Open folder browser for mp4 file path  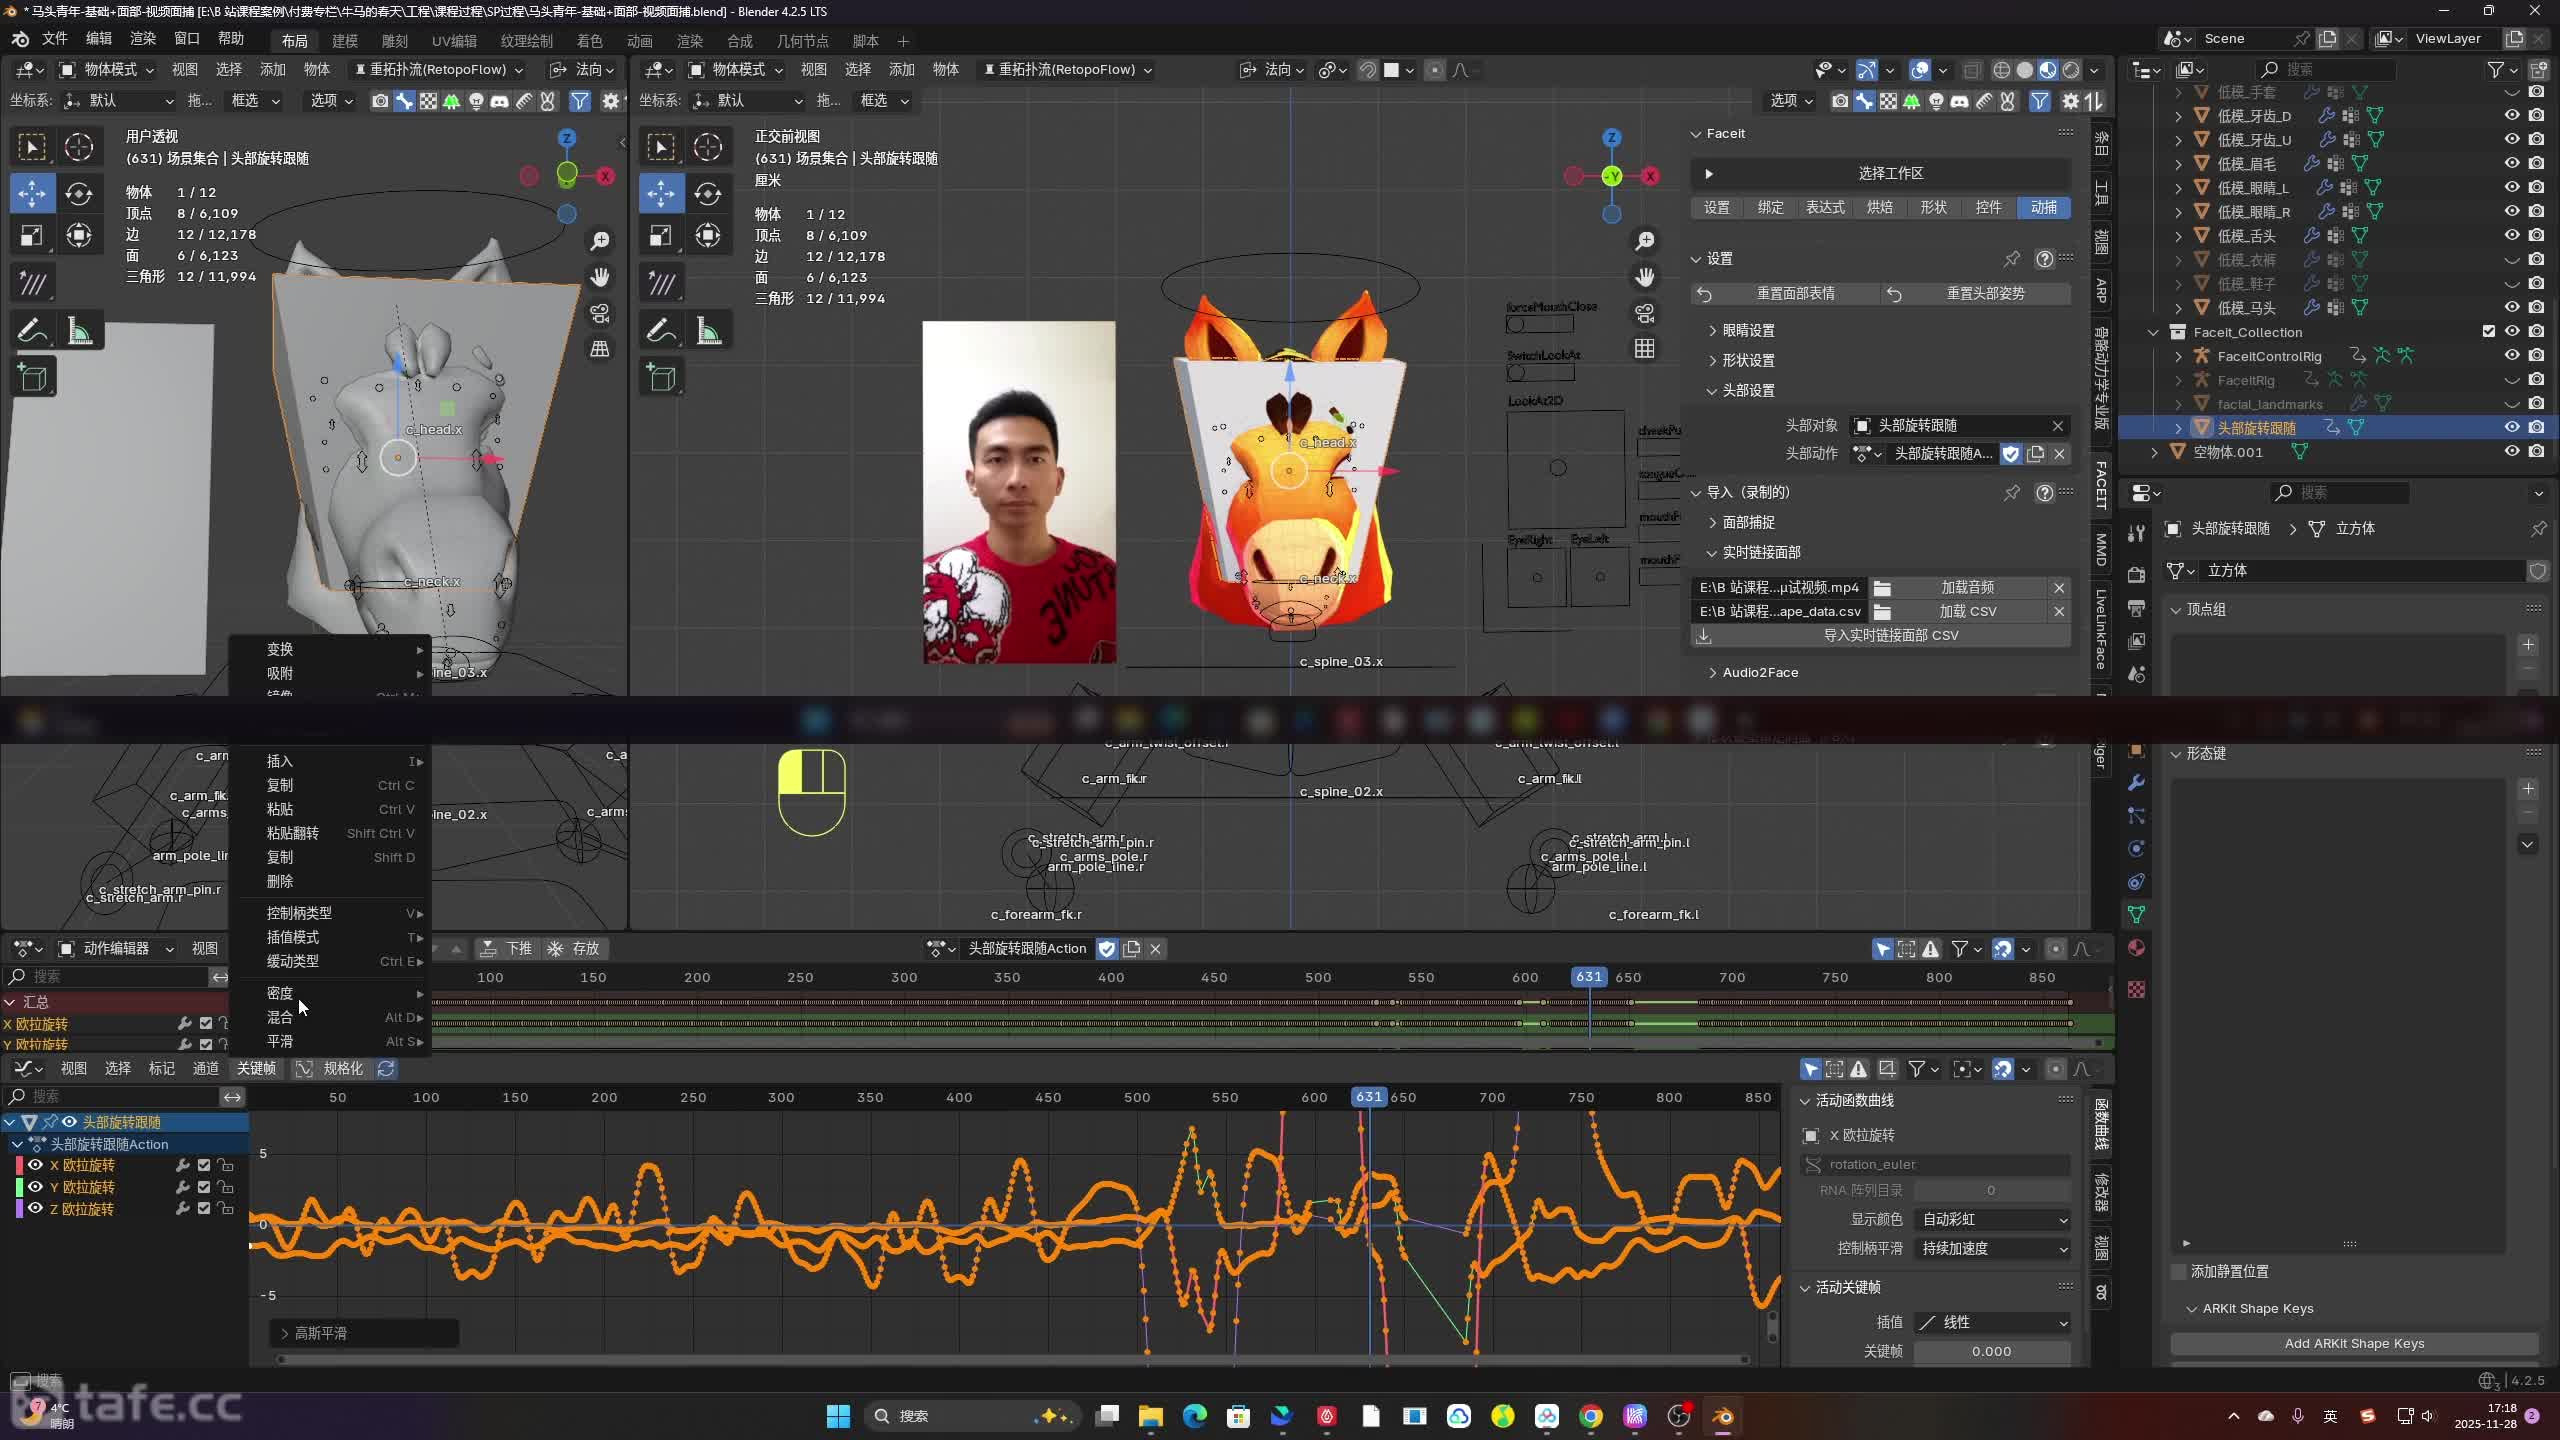click(x=1882, y=588)
